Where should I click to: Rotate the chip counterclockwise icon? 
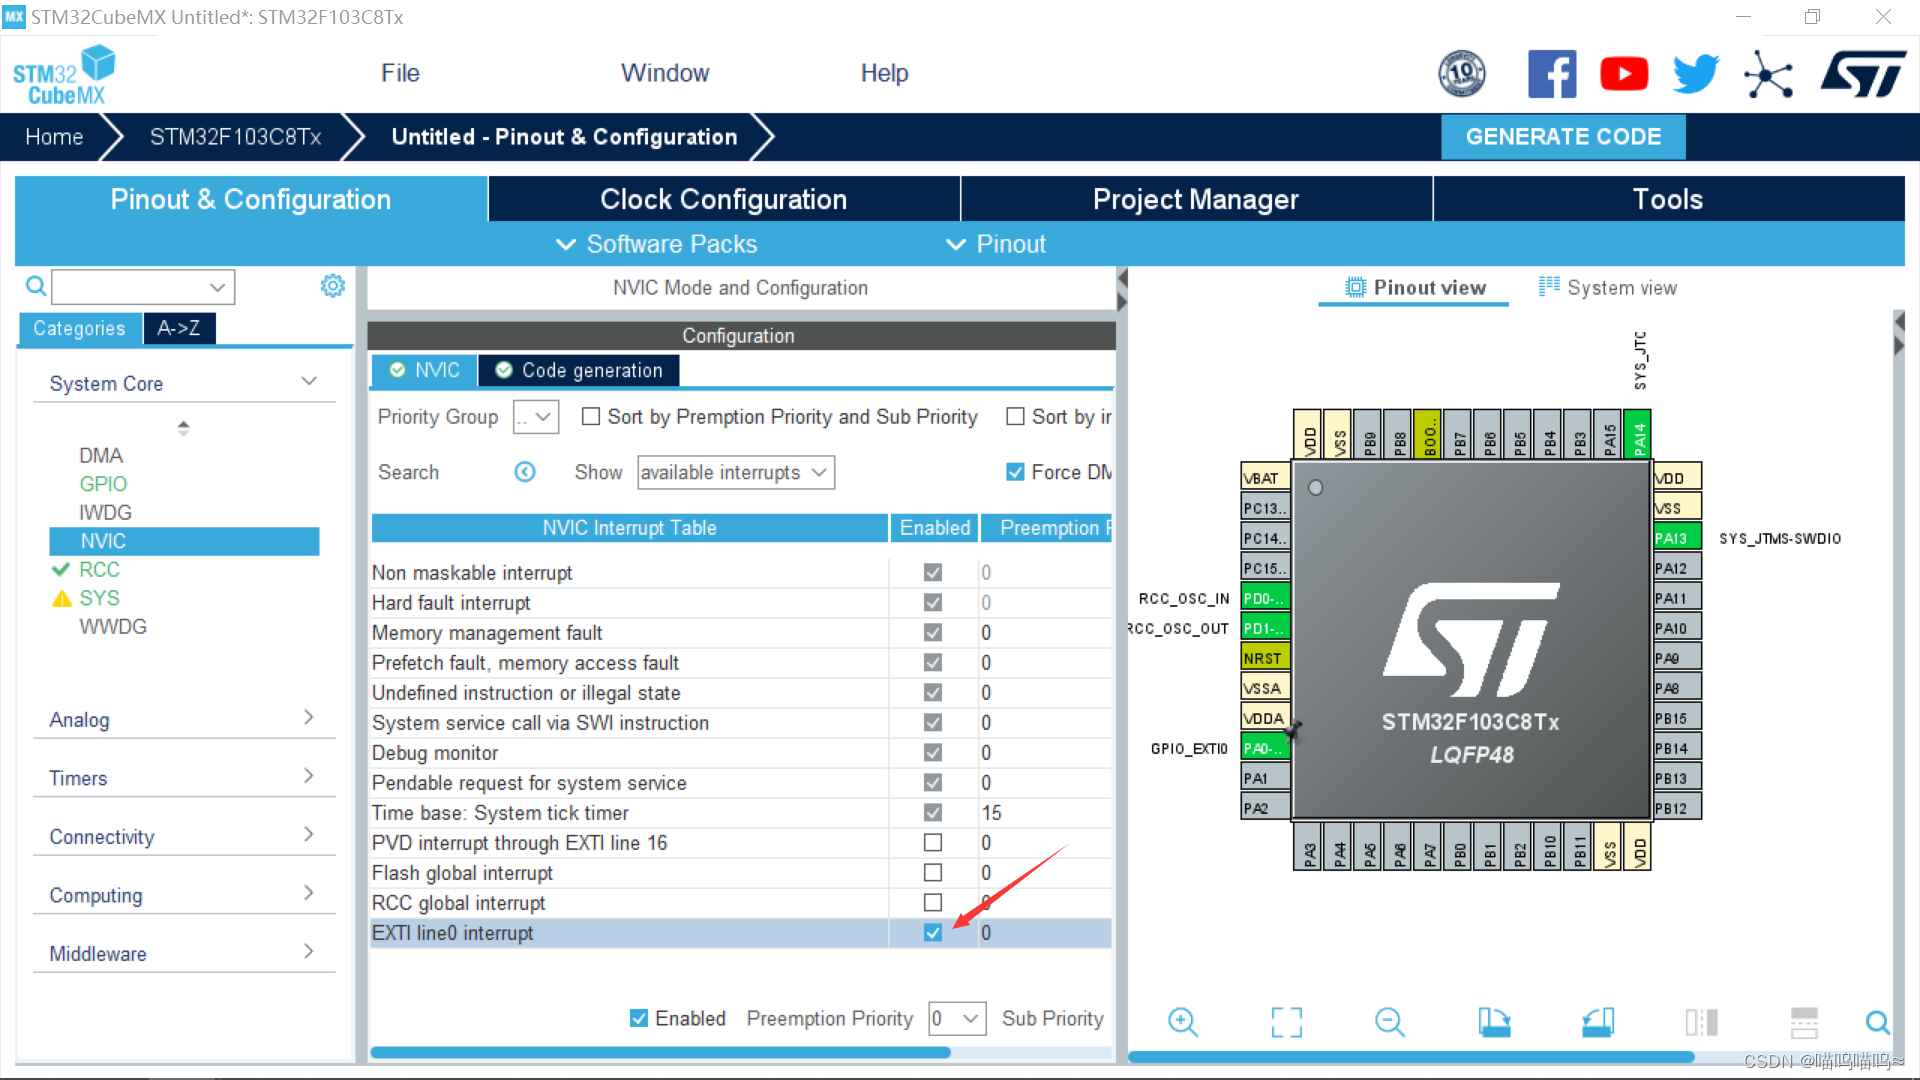pyautogui.click(x=1598, y=1021)
